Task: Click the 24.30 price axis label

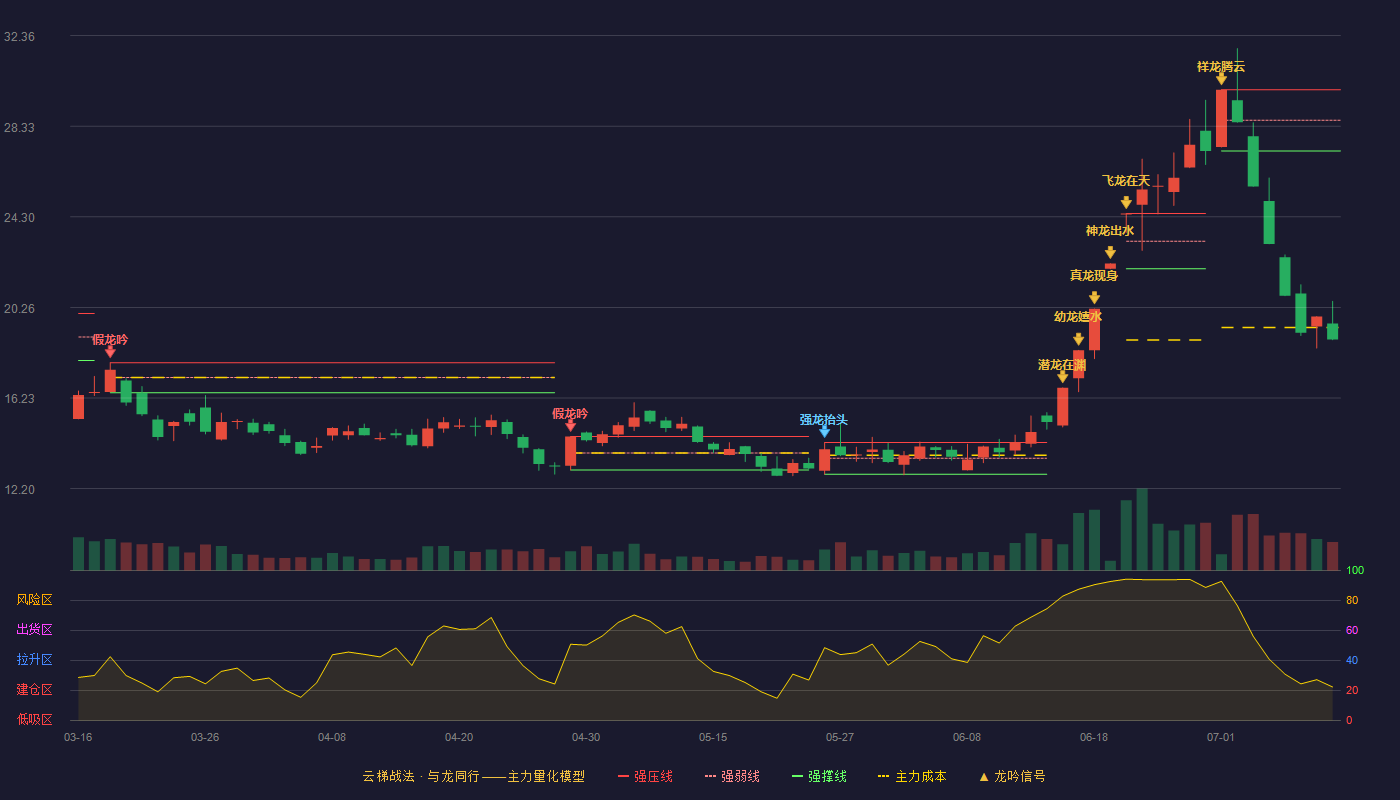Action: 19,218
